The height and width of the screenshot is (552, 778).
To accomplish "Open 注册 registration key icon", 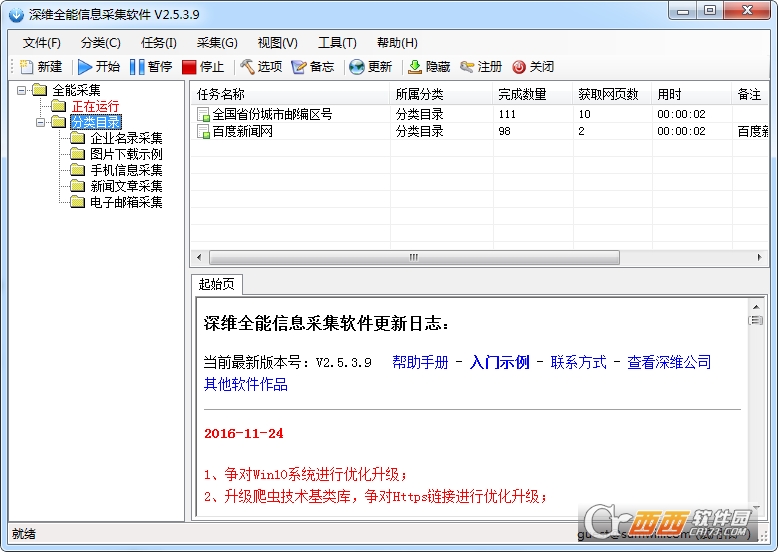I will coord(467,66).
